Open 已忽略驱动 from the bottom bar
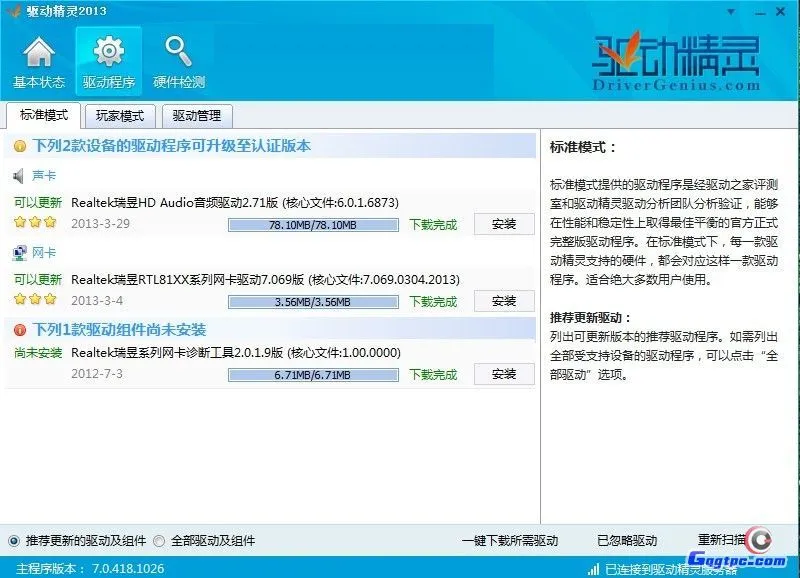The image size is (800, 578). point(627,540)
